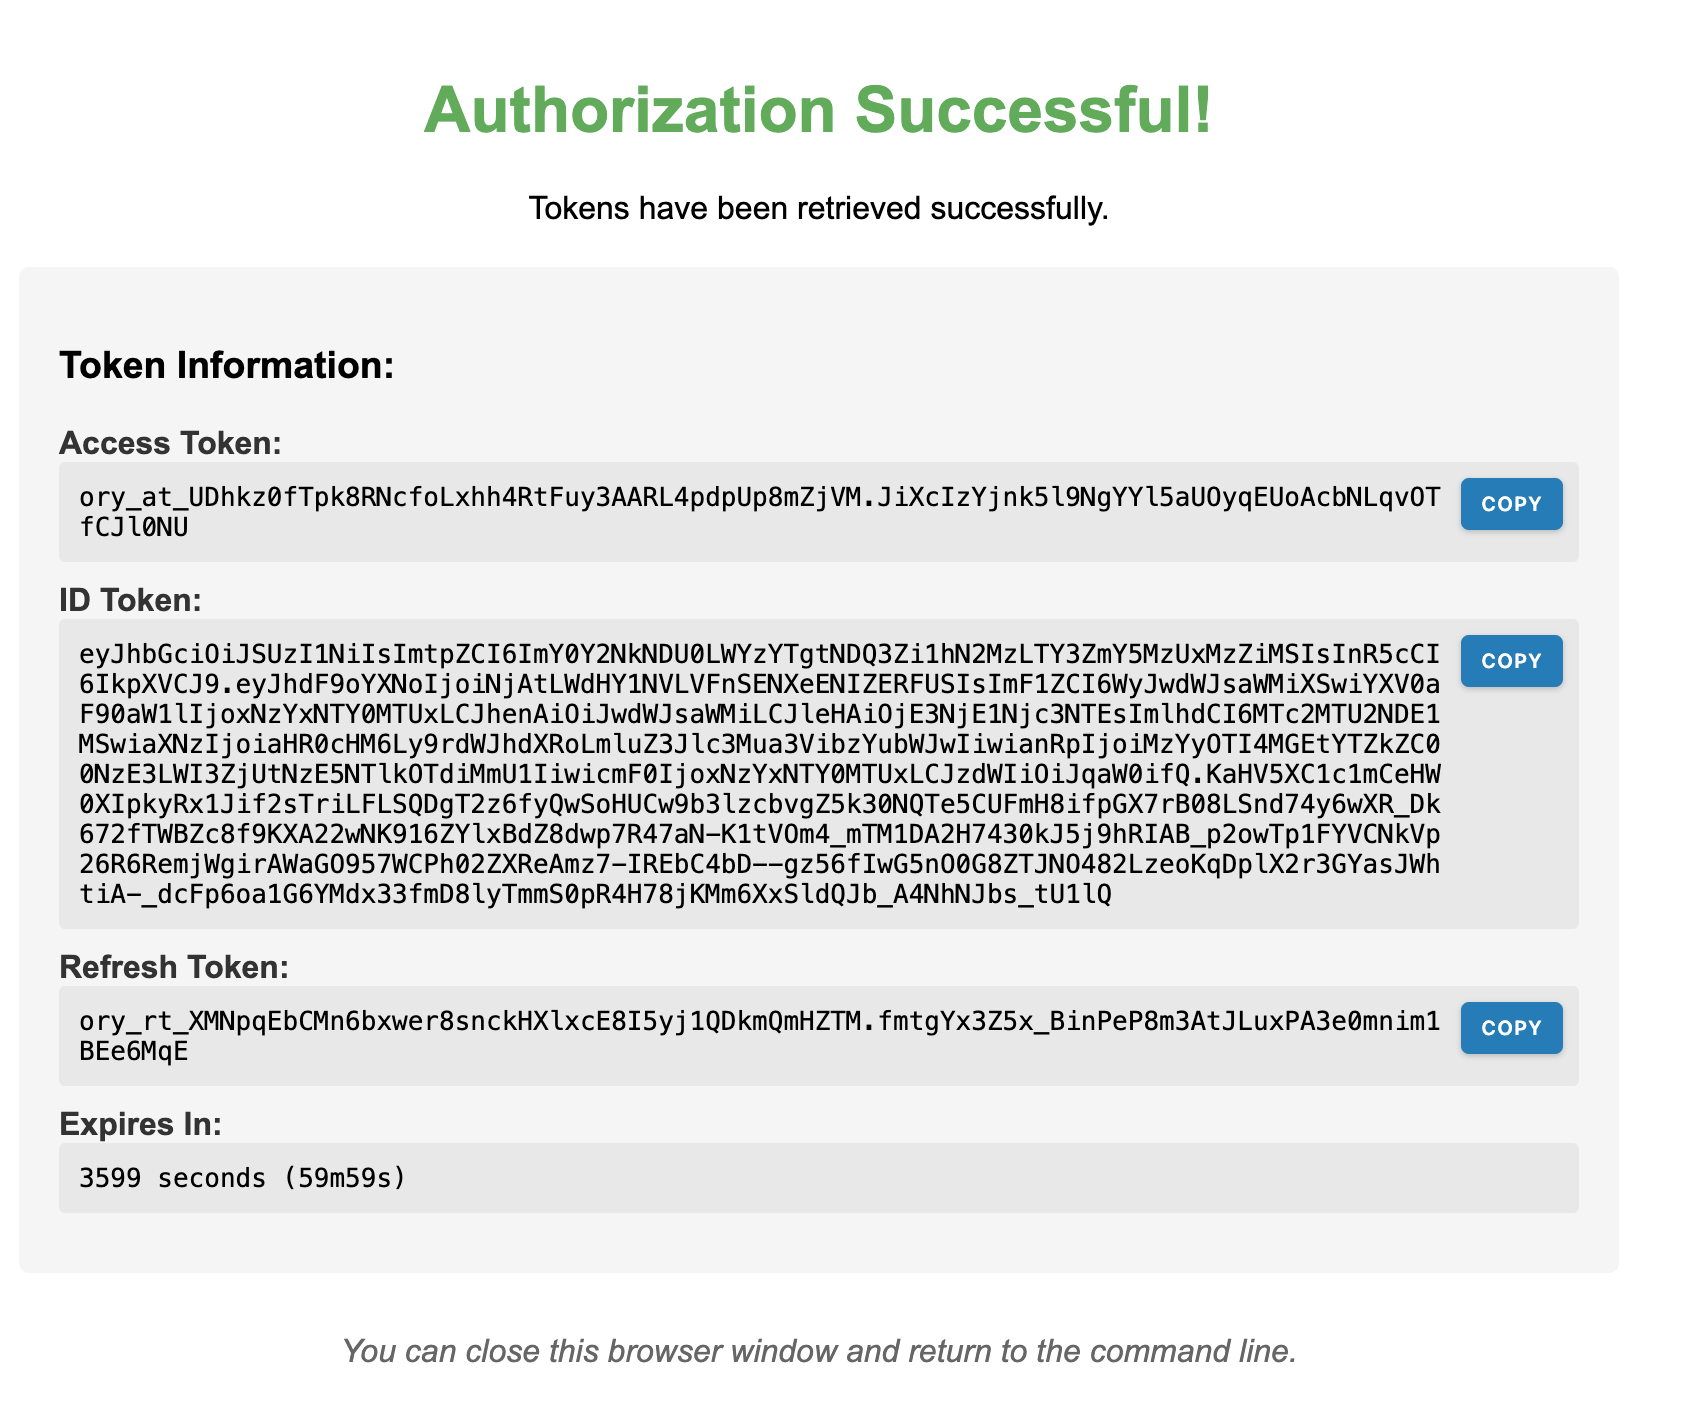
Task: Click the '3599 seconds' expiry value
Action: pyautogui.click(x=172, y=1178)
